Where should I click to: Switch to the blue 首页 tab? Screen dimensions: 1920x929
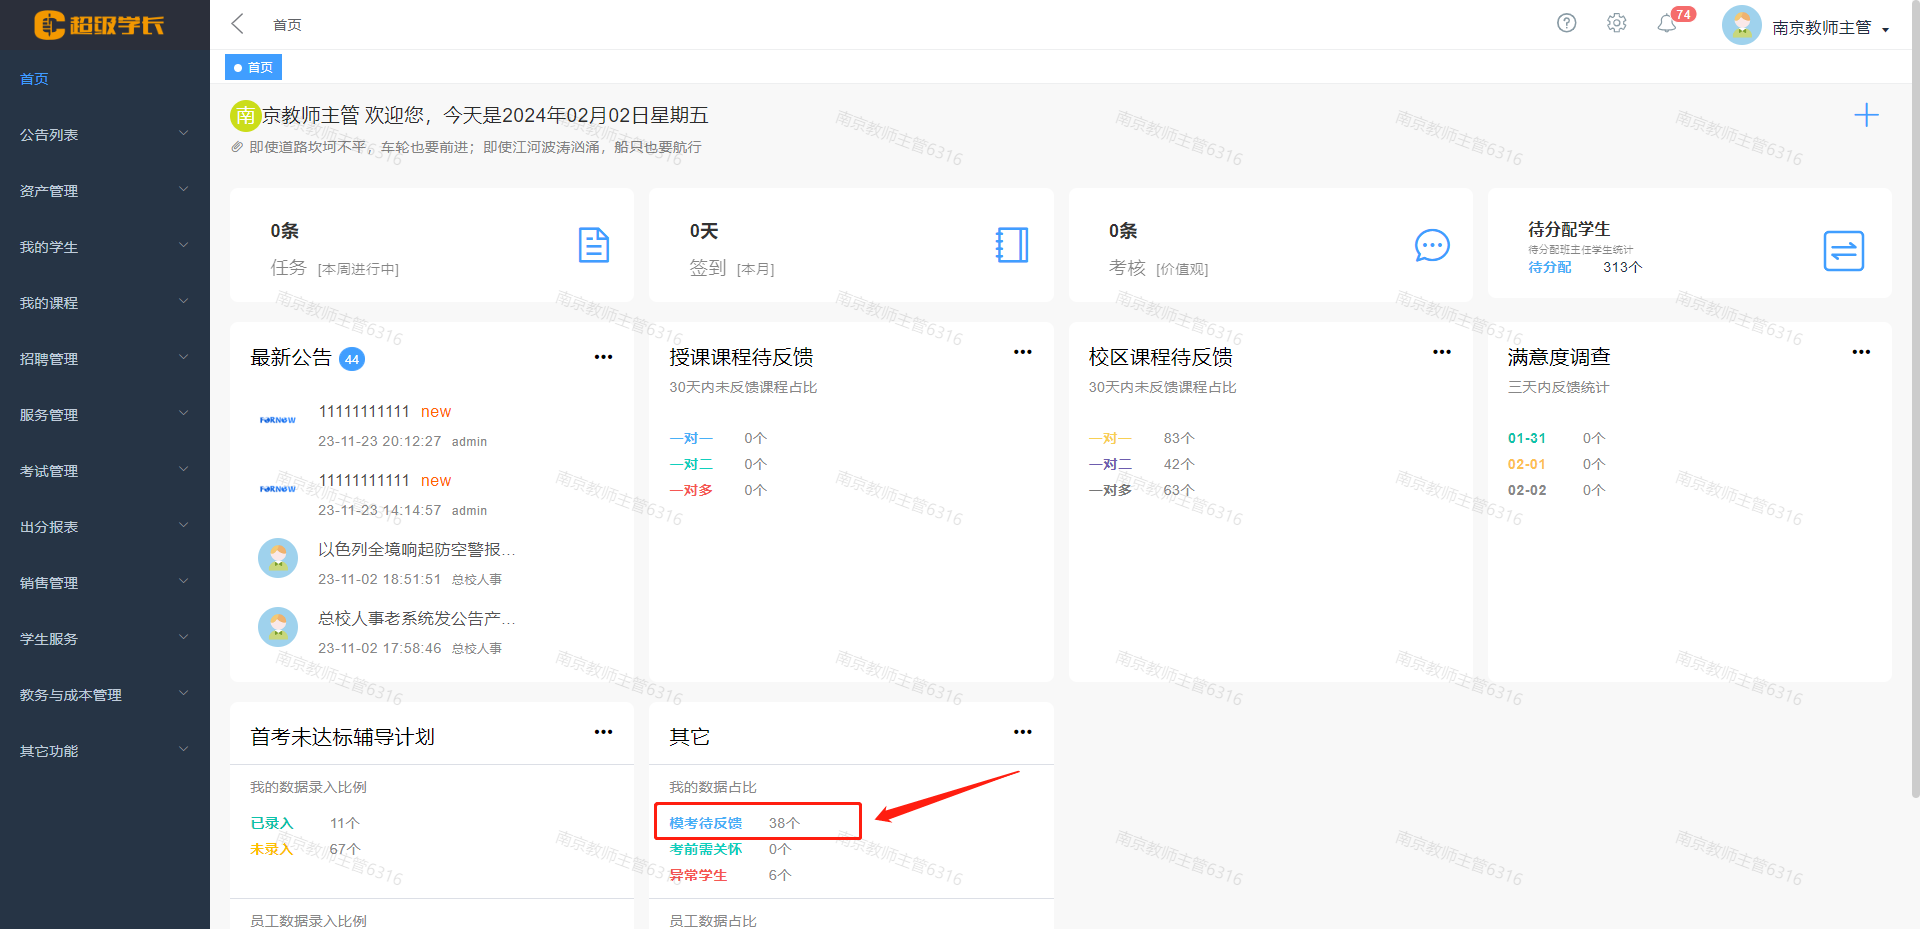pyautogui.click(x=254, y=67)
